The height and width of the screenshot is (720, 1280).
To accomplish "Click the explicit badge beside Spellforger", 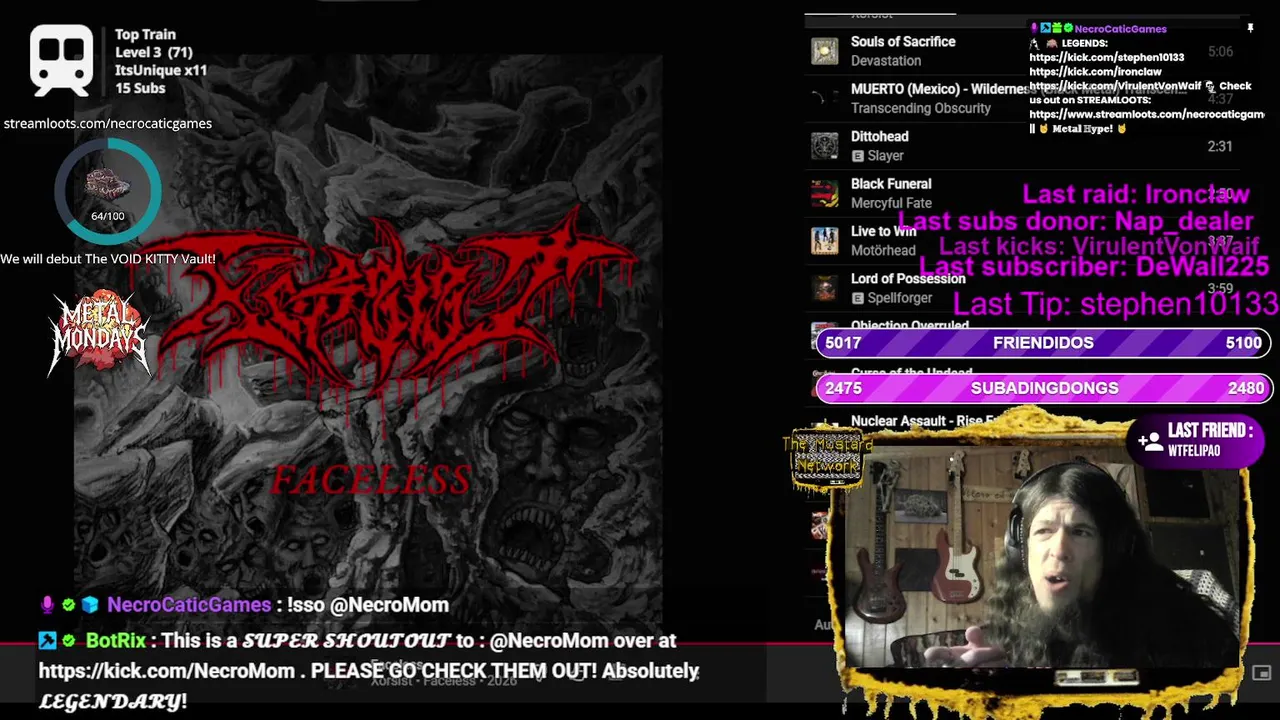I will point(857,298).
